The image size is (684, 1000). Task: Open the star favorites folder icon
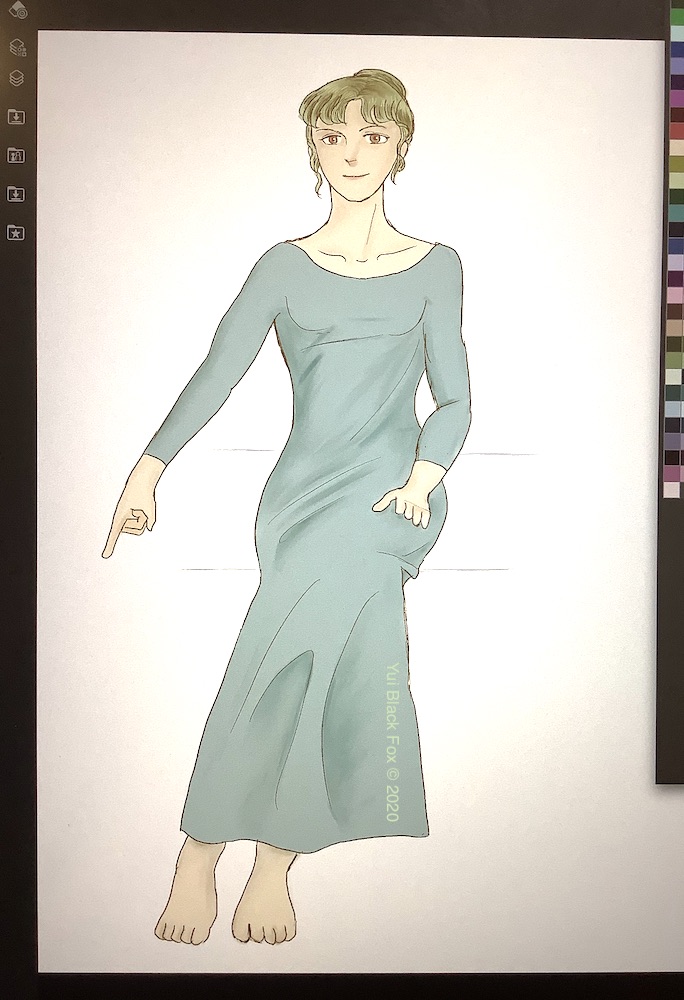click(16, 232)
